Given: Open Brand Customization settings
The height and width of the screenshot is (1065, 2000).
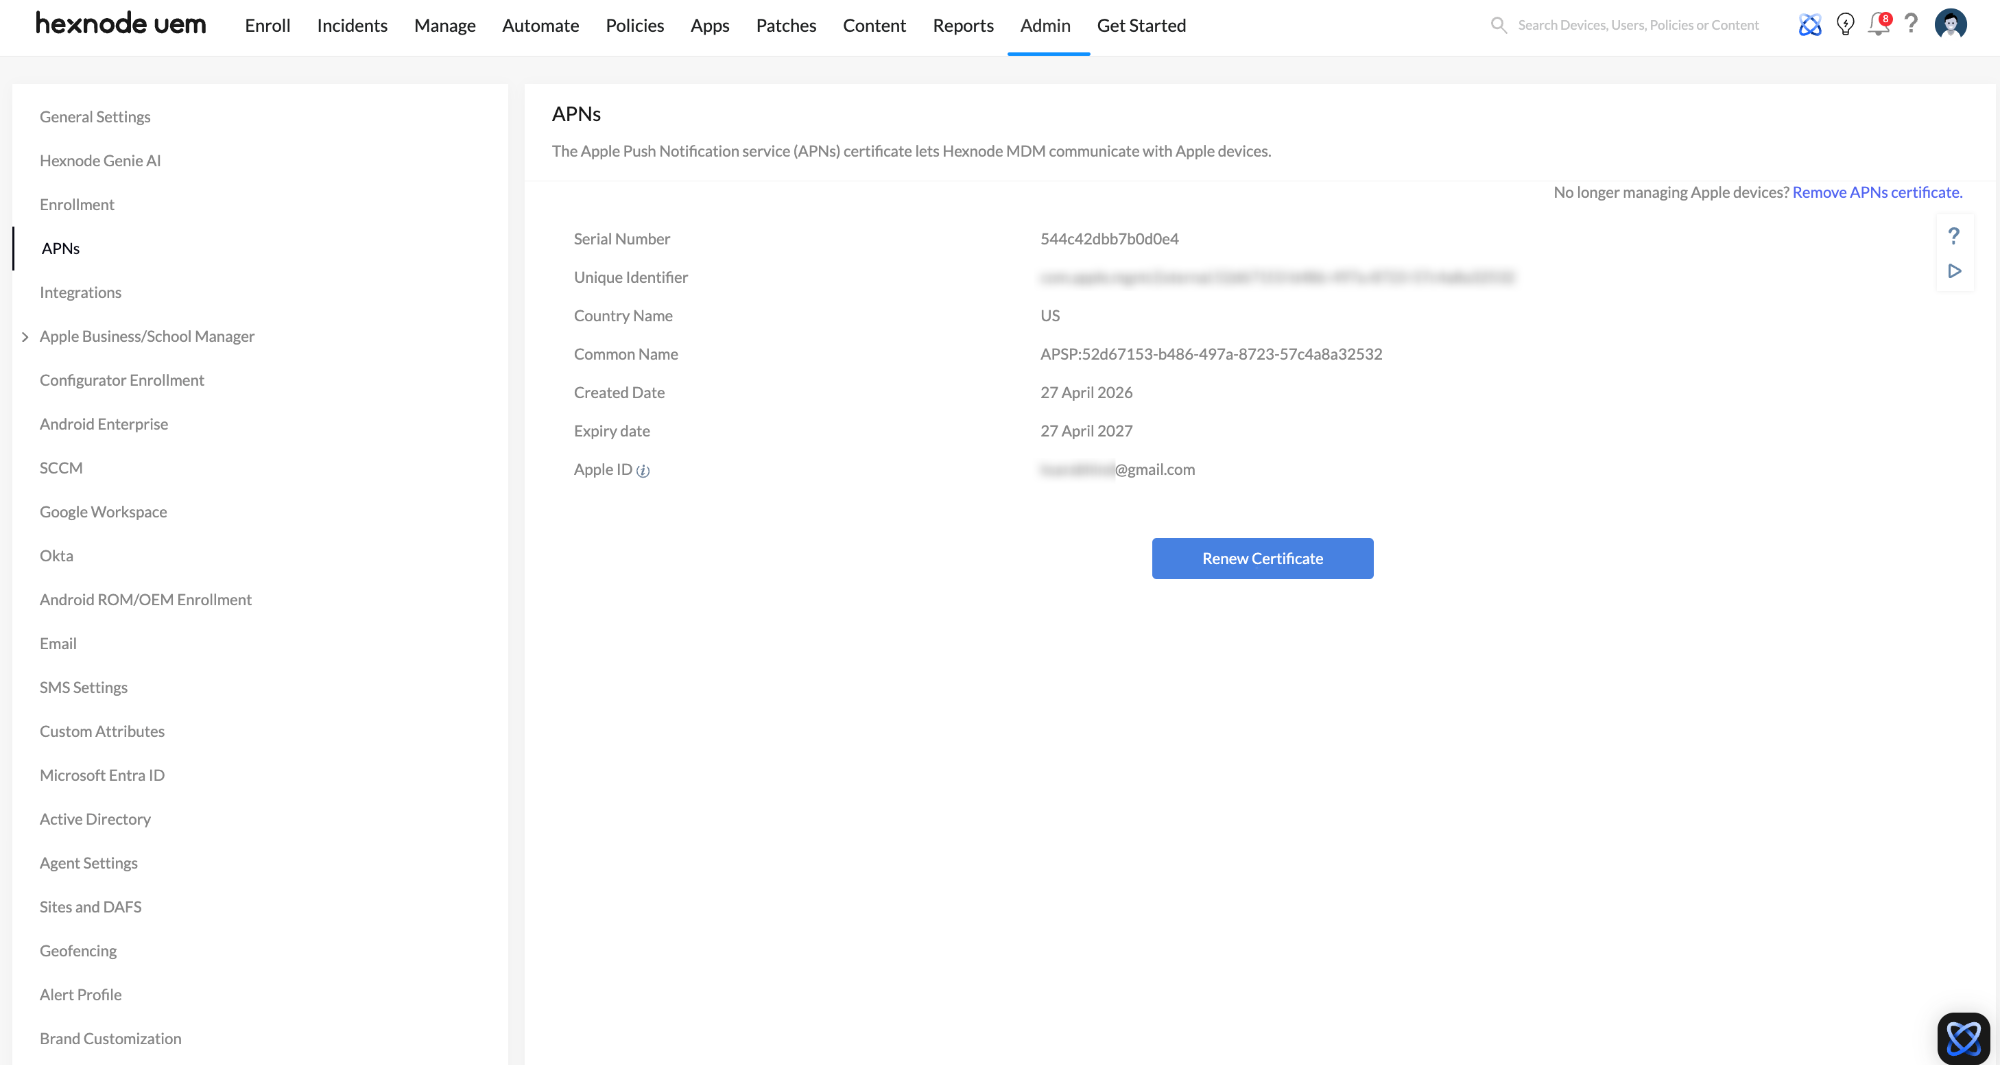Looking at the screenshot, I should click(111, 1039).
